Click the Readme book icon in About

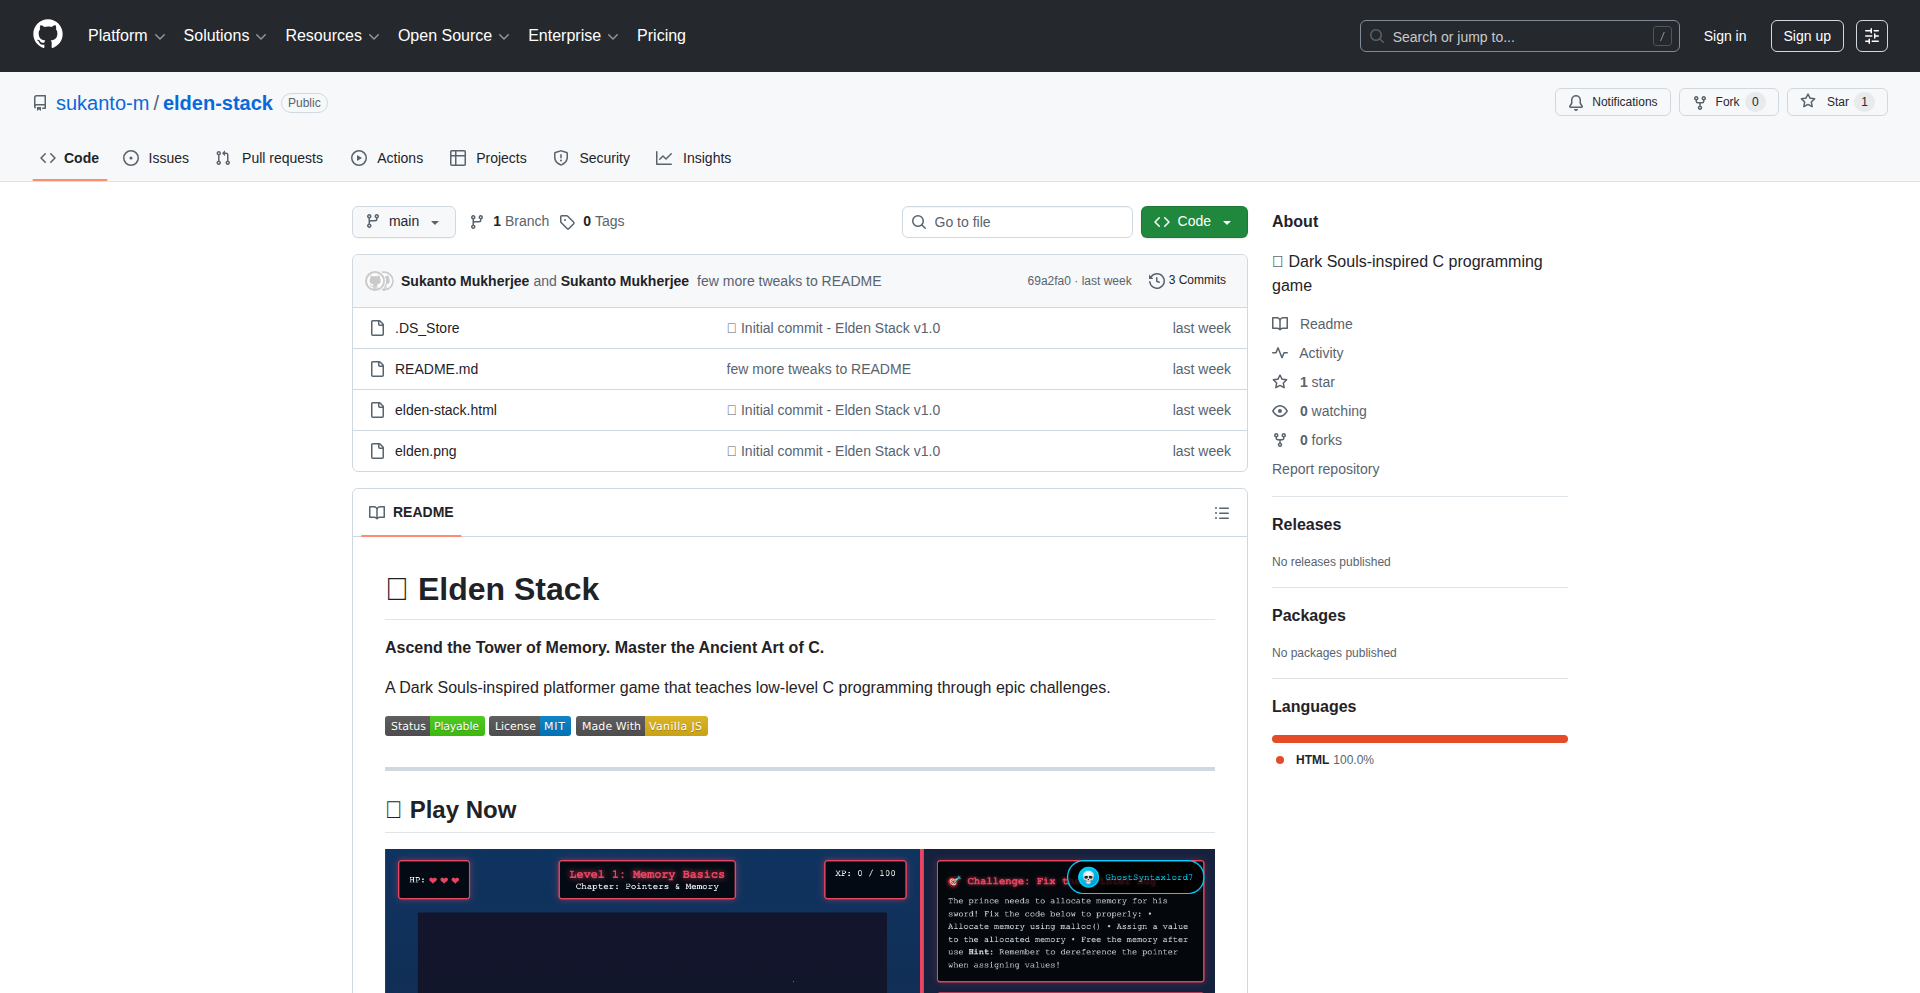1281,323
